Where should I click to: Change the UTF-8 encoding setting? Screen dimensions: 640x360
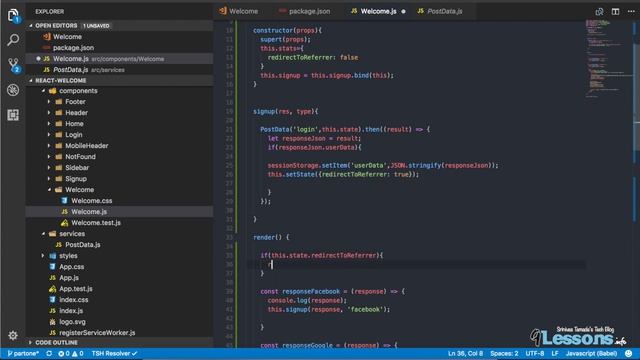[534, 353]
